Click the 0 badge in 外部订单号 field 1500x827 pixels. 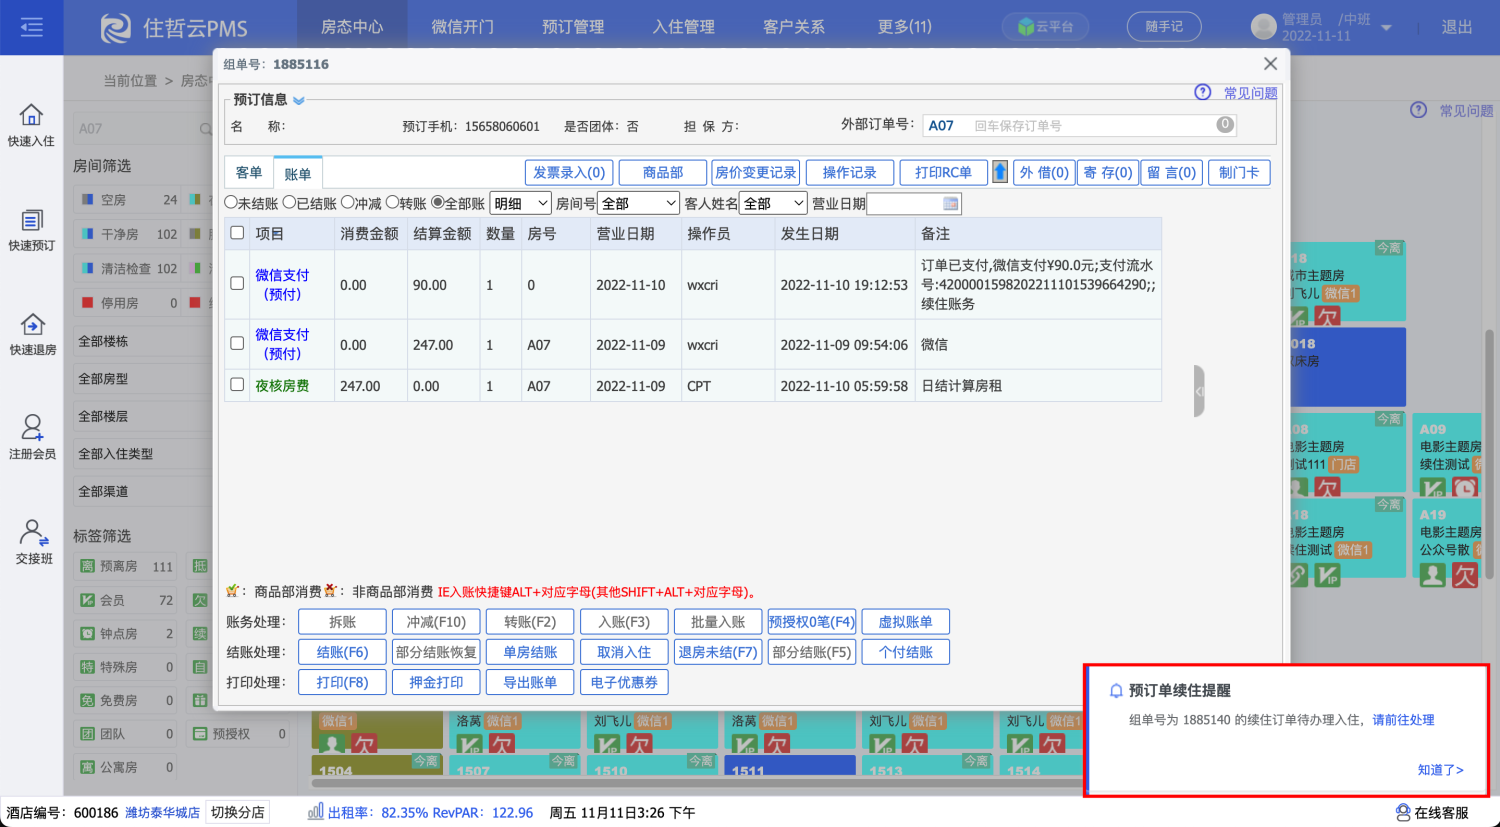(x=1225, y=124)
